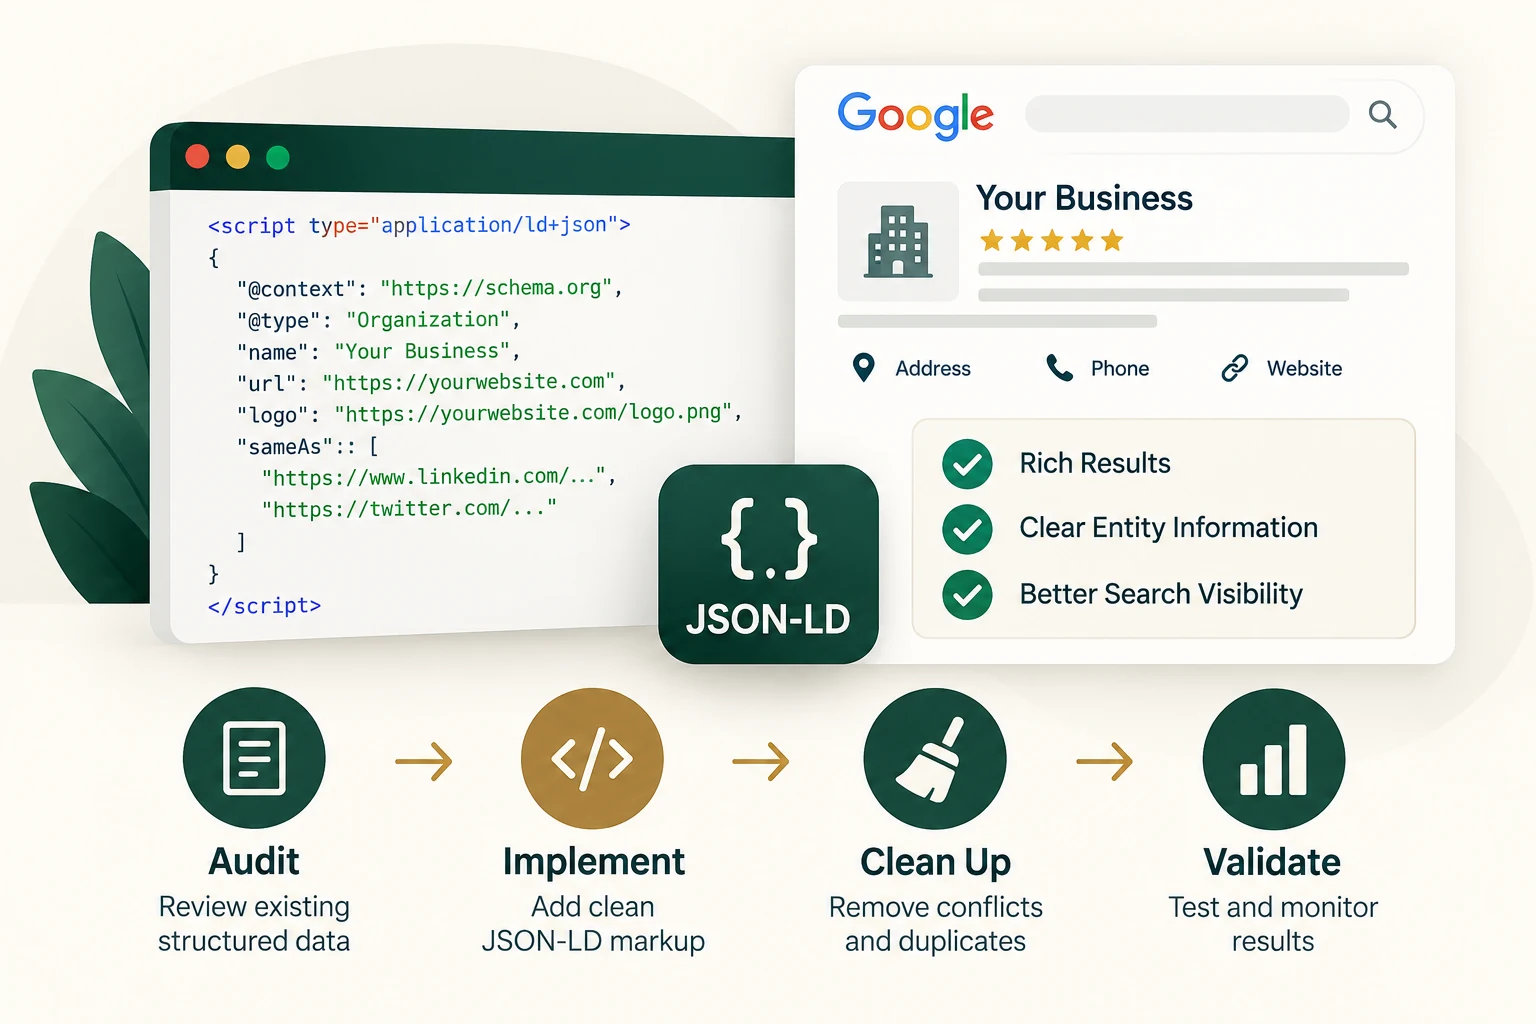Click the opening script tag code line
1536x1024 pixels.
coord(419,225)
